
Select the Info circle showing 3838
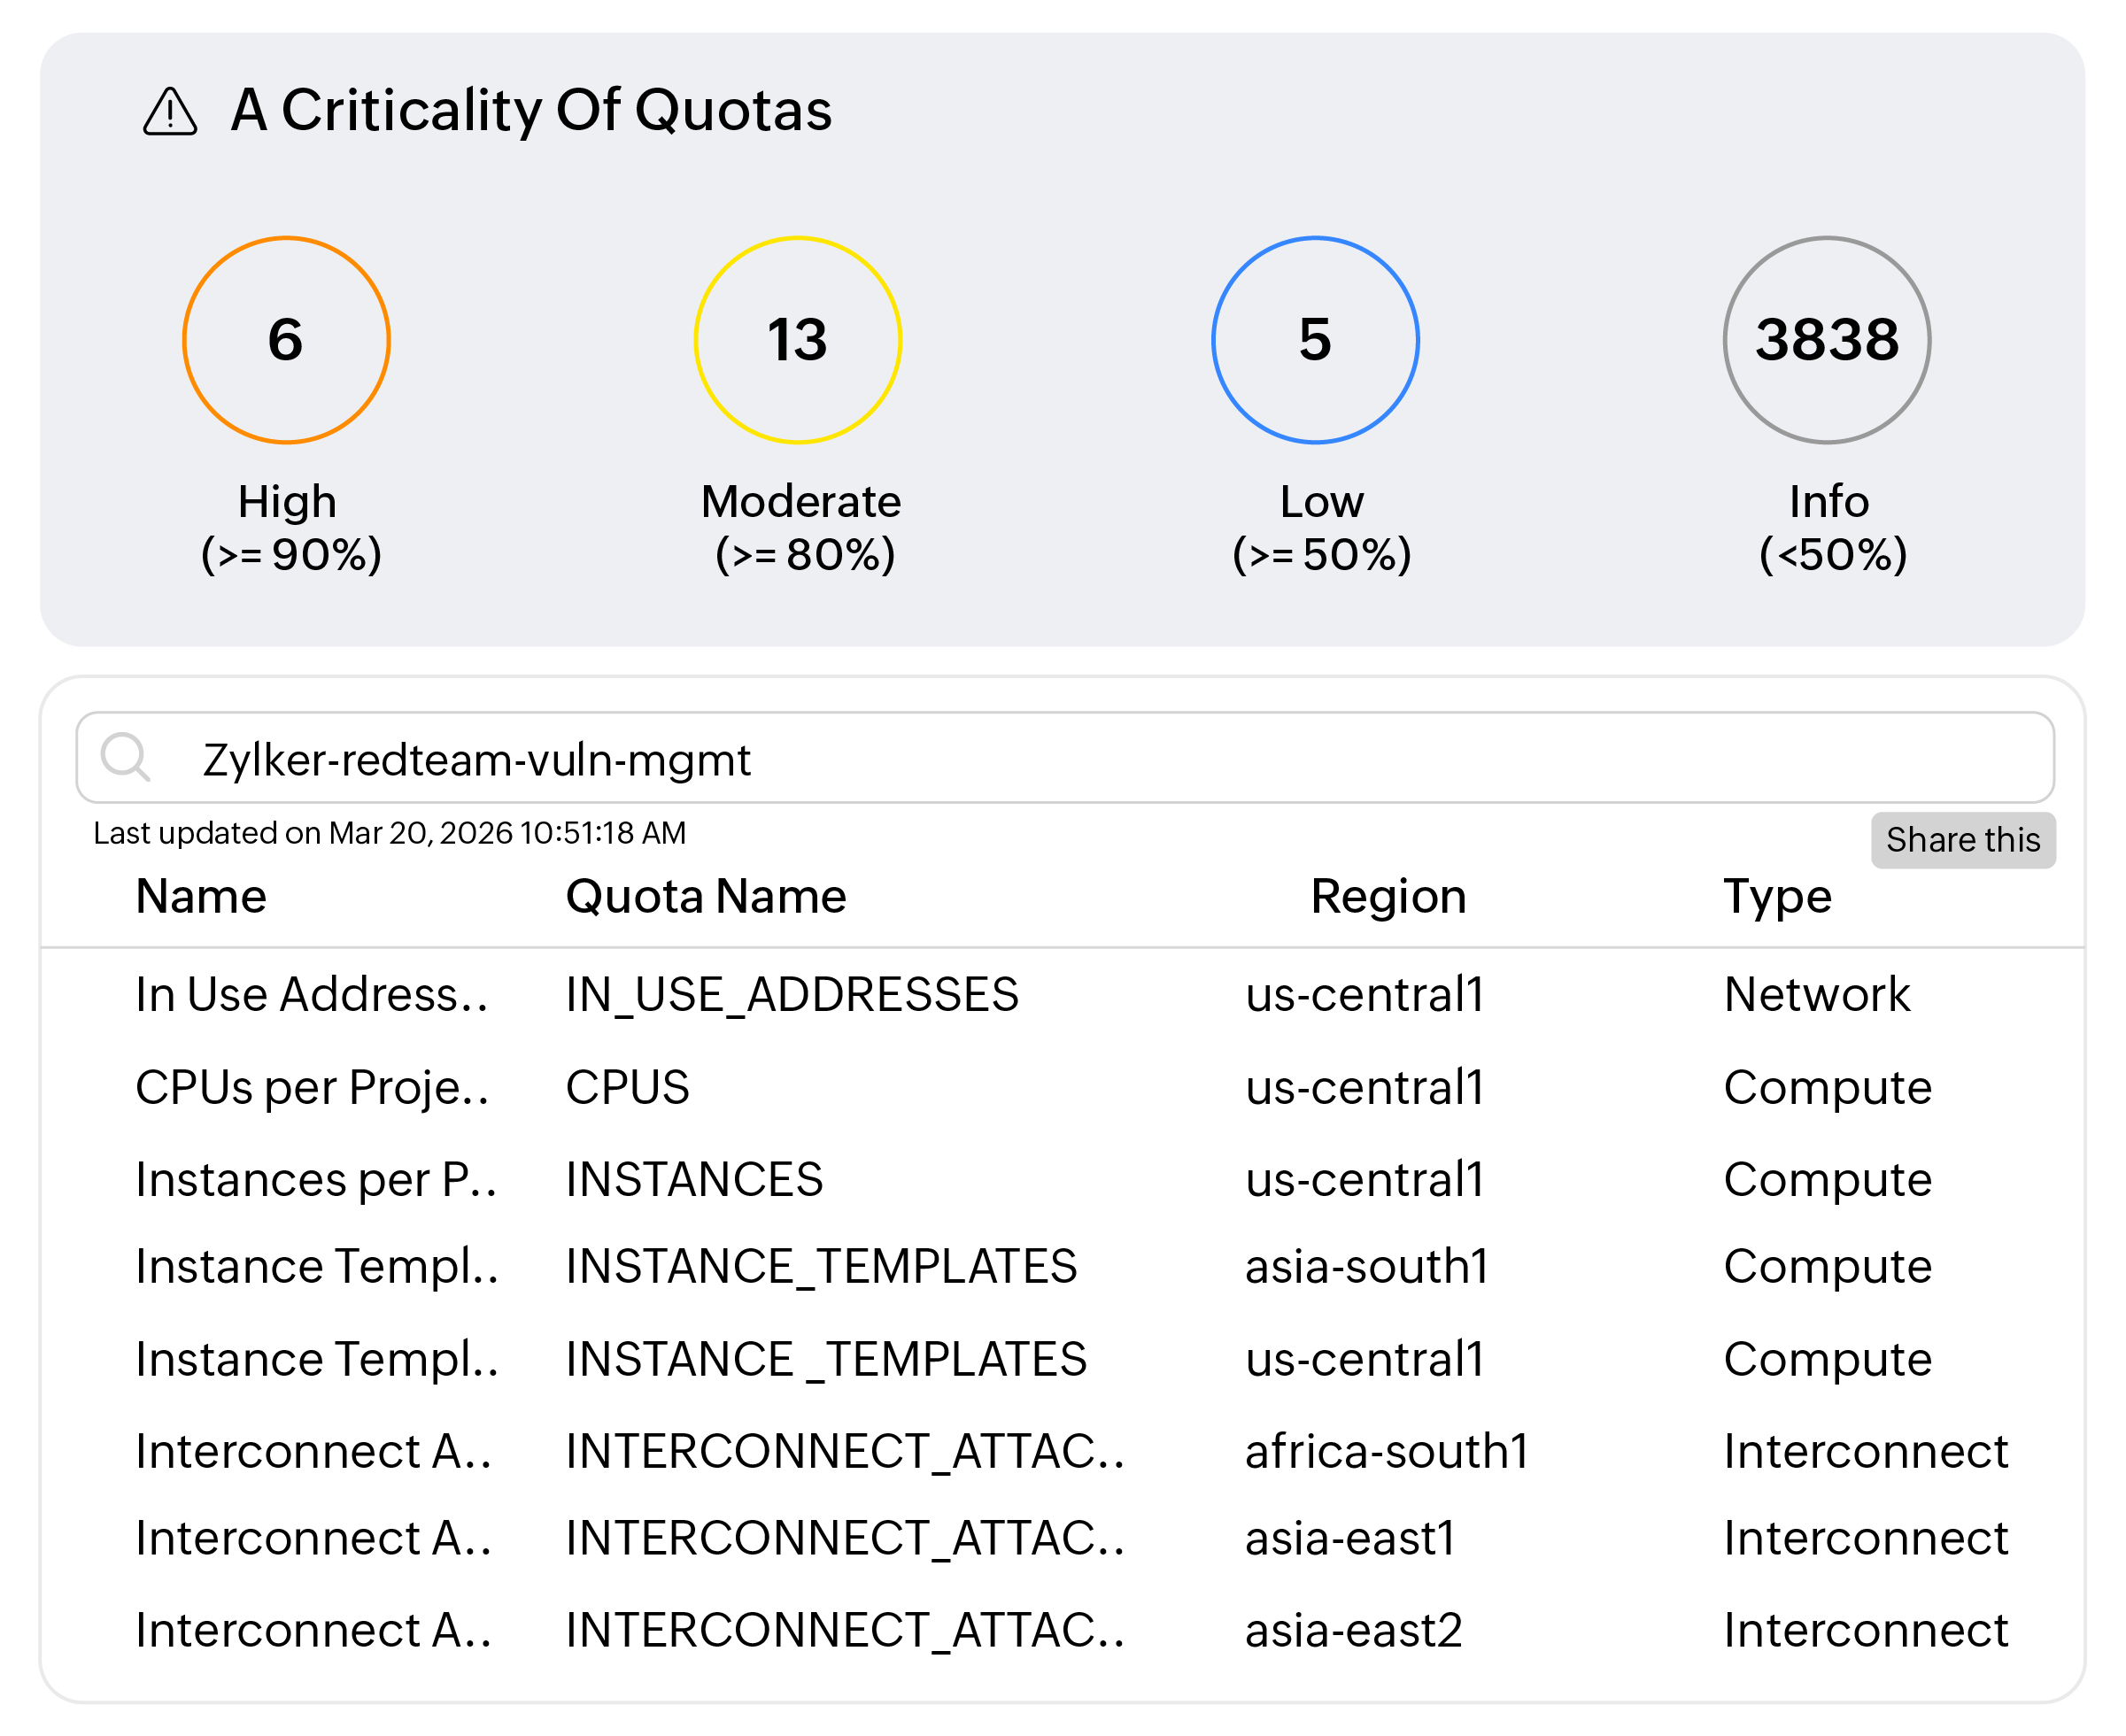click(1827, 340)
